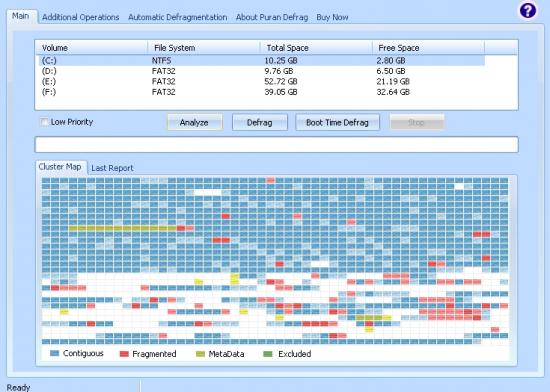Click the yellow-green MetaData legend swatch
The height and width of the screenshot is (392, 550).
200,354
